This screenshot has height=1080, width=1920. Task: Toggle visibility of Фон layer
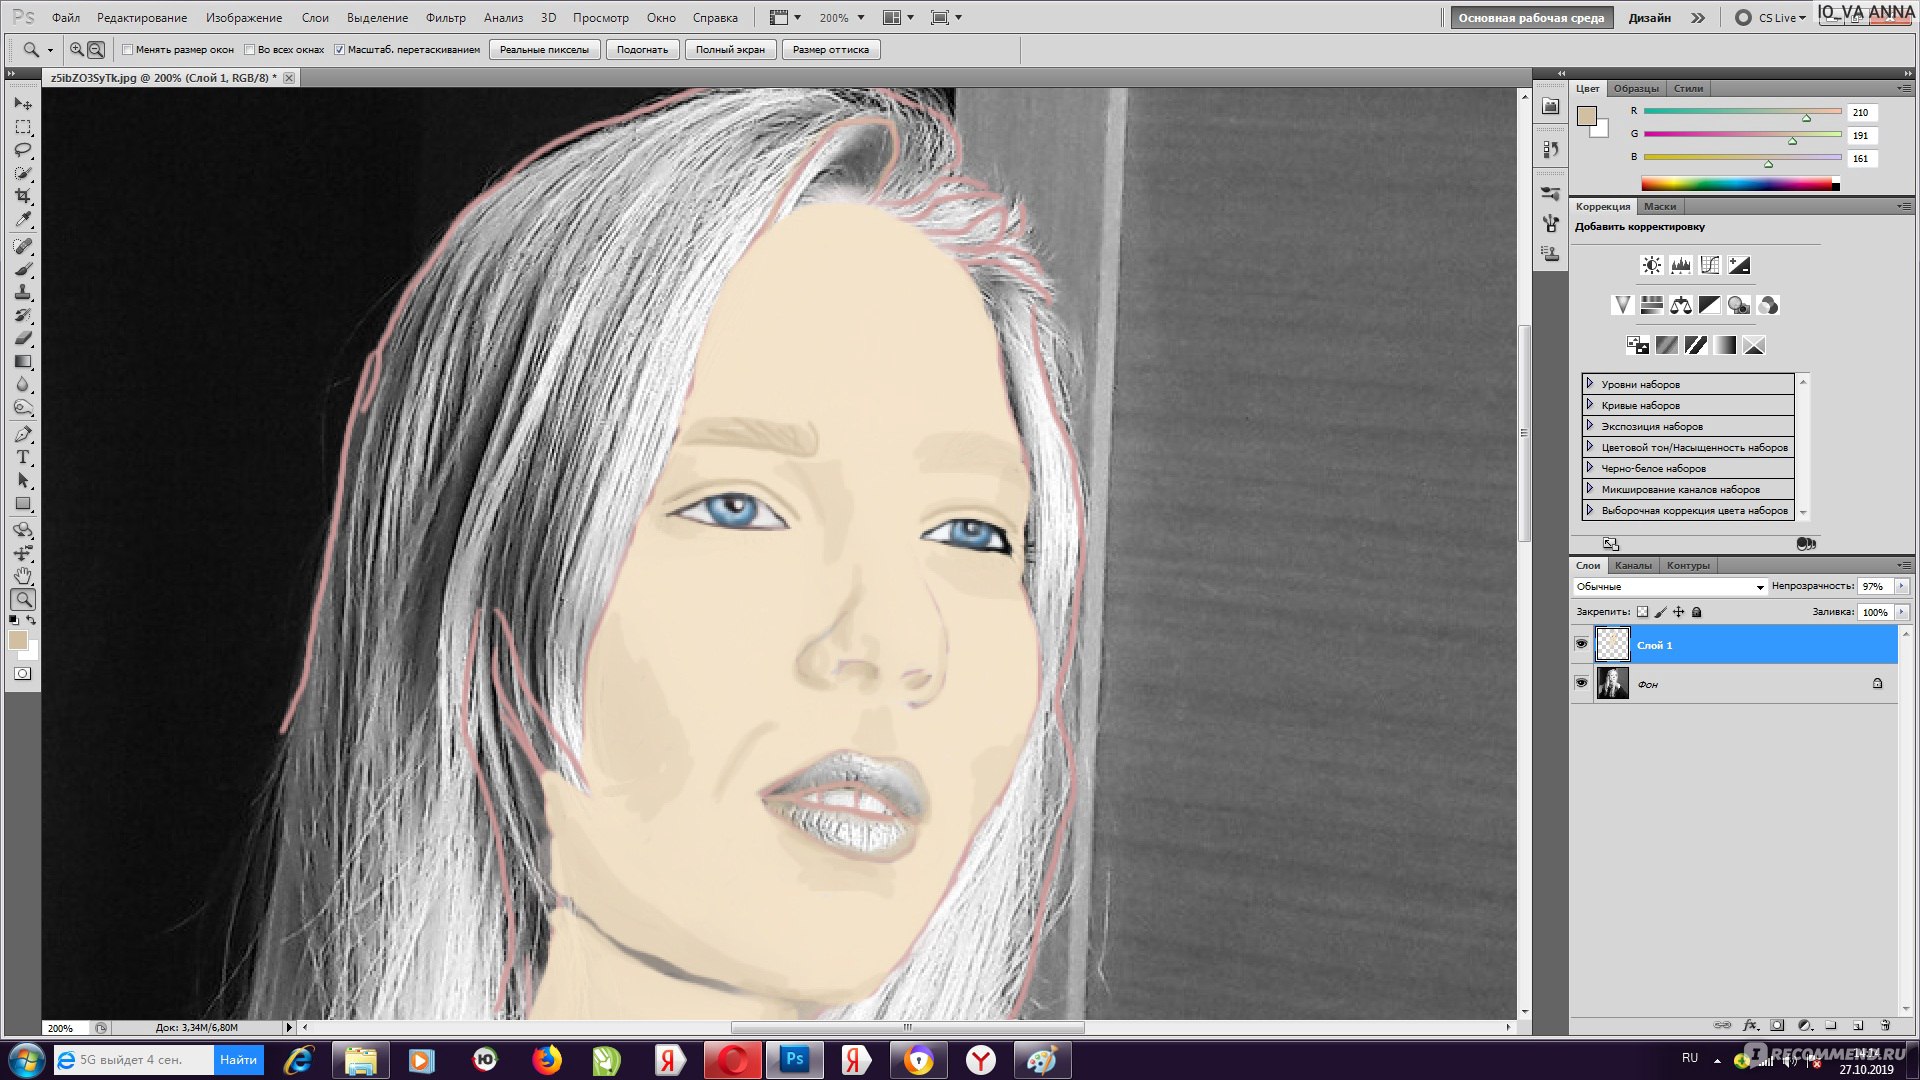point(1580,683)
